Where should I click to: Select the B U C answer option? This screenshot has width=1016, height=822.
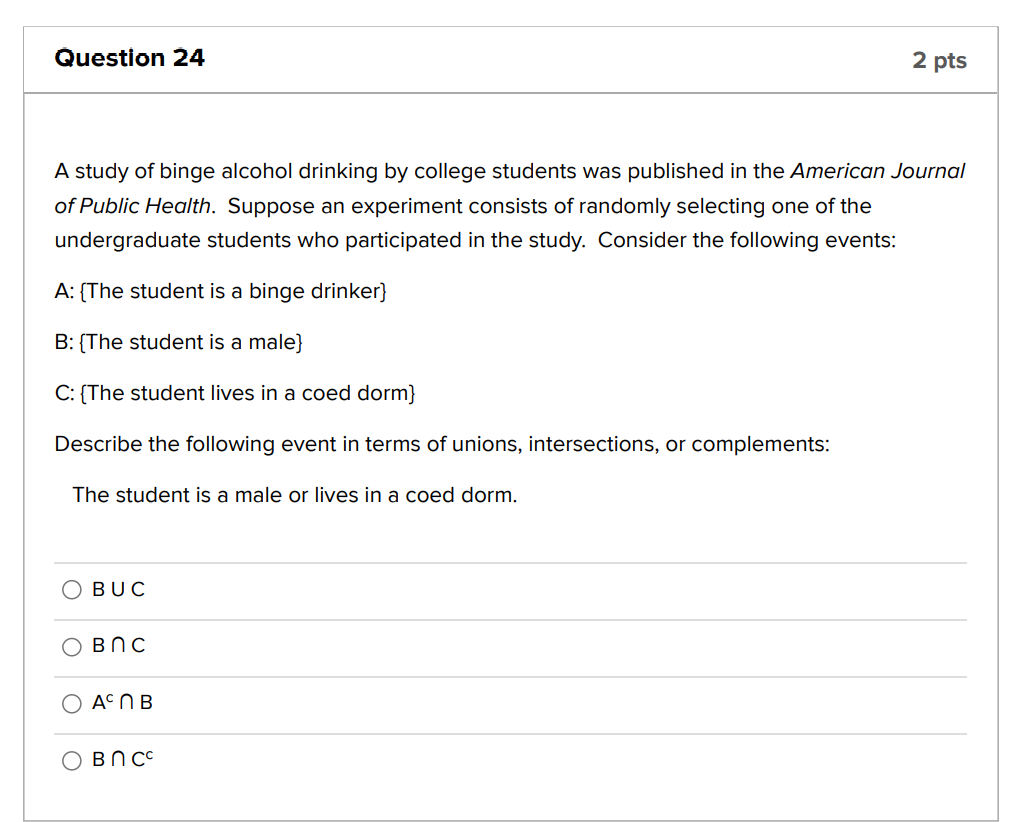72,589
